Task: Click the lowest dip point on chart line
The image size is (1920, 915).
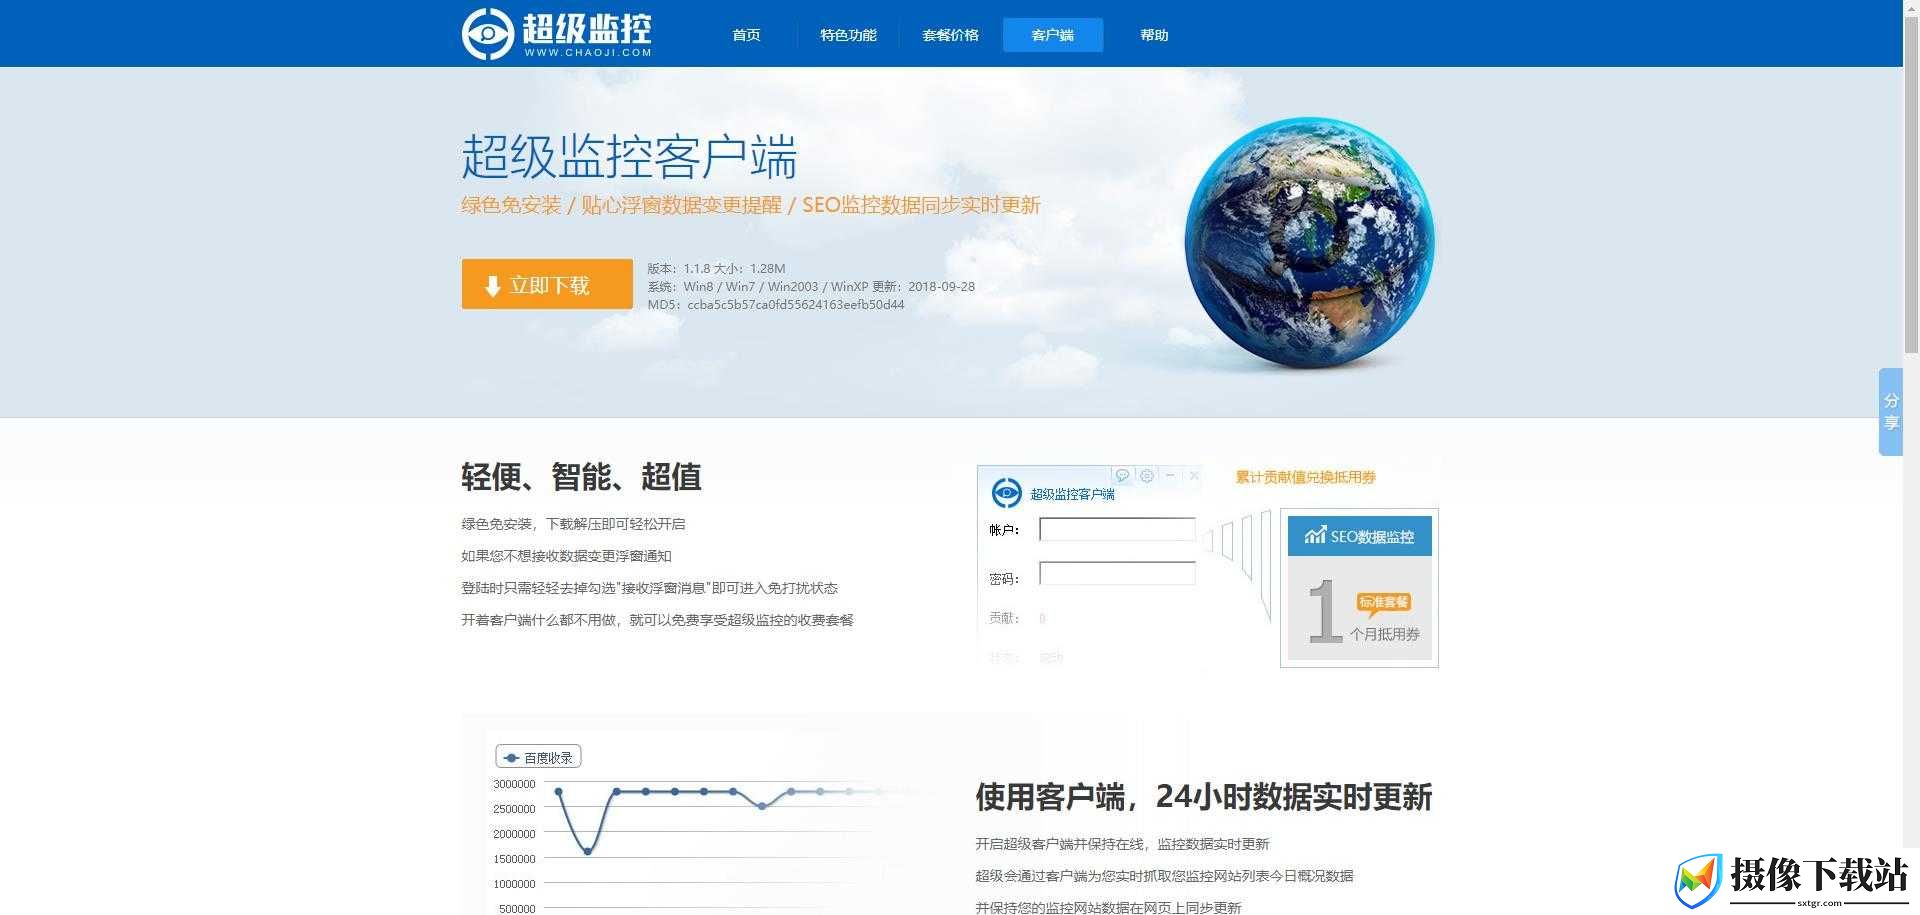Action: [x=588, y=851]
